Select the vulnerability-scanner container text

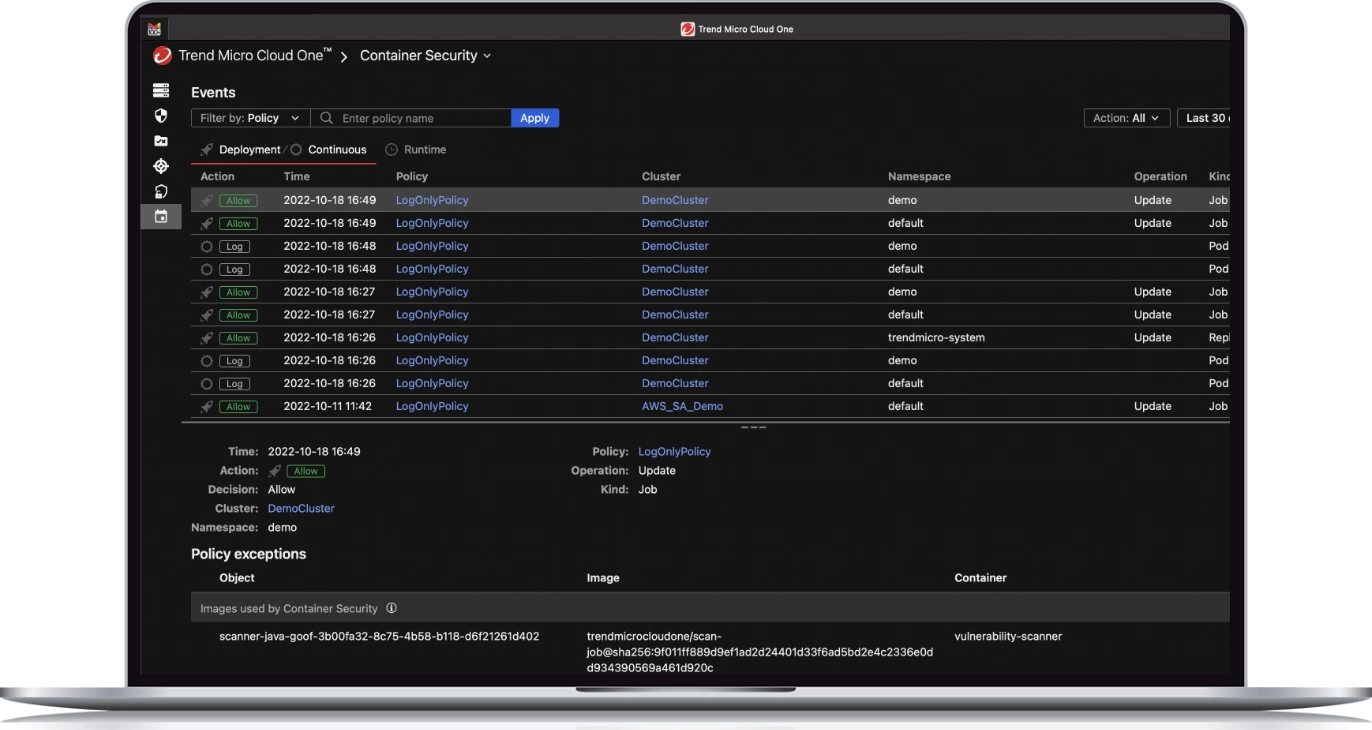point(1008,636)
